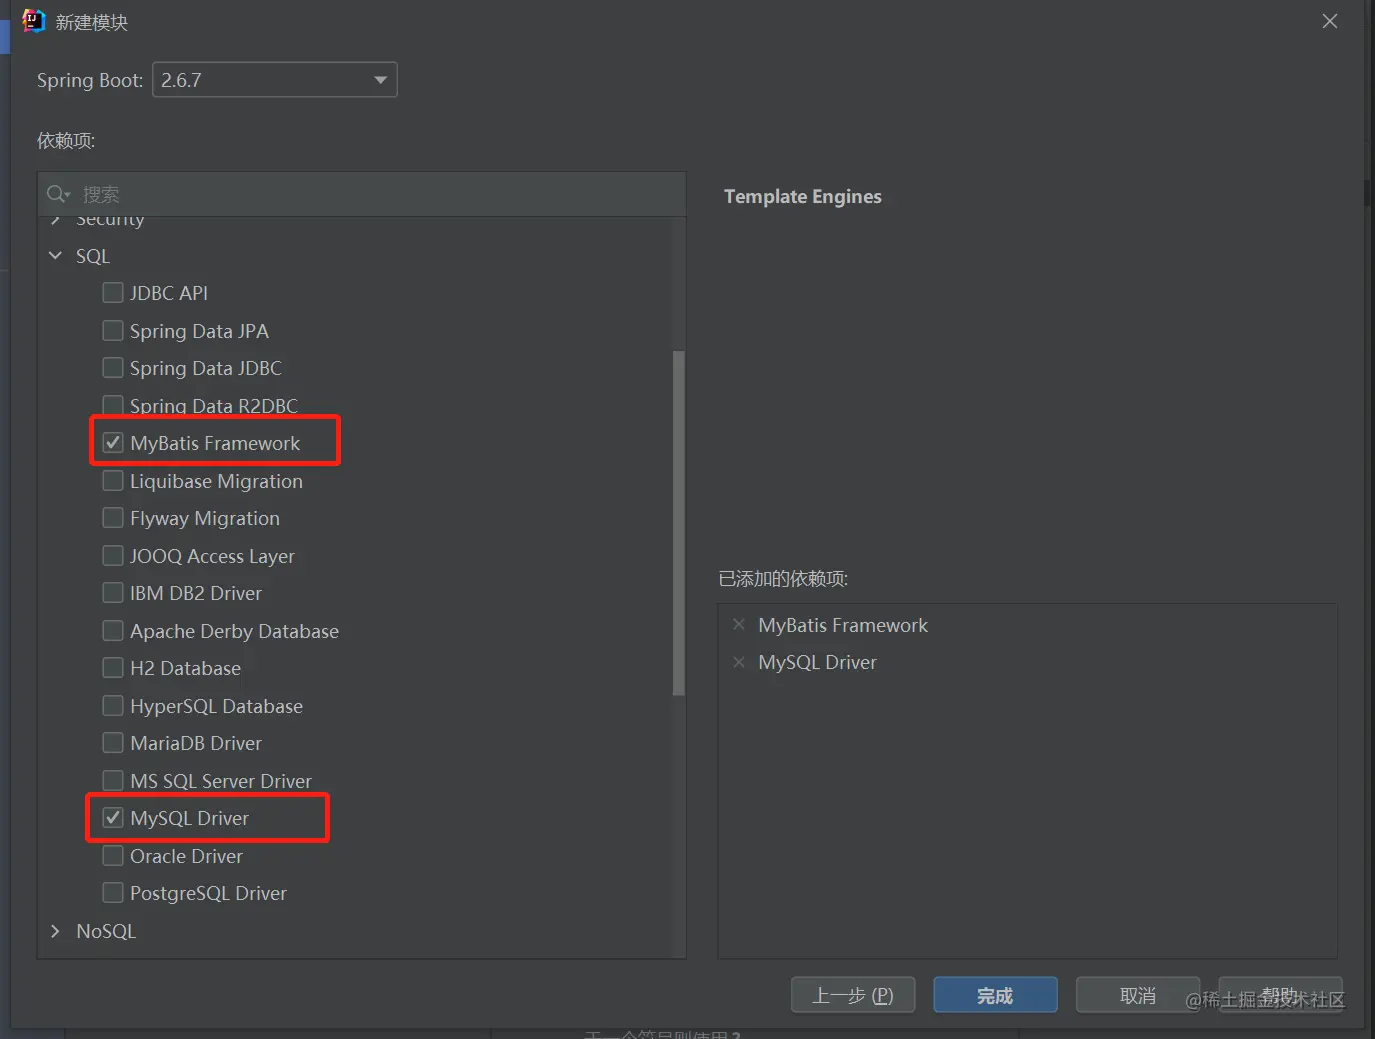This screenshot has width=1375, height=1039.
Task: Click the Template Engines heading
Action: pyautogui.click(x=803, y=196)
